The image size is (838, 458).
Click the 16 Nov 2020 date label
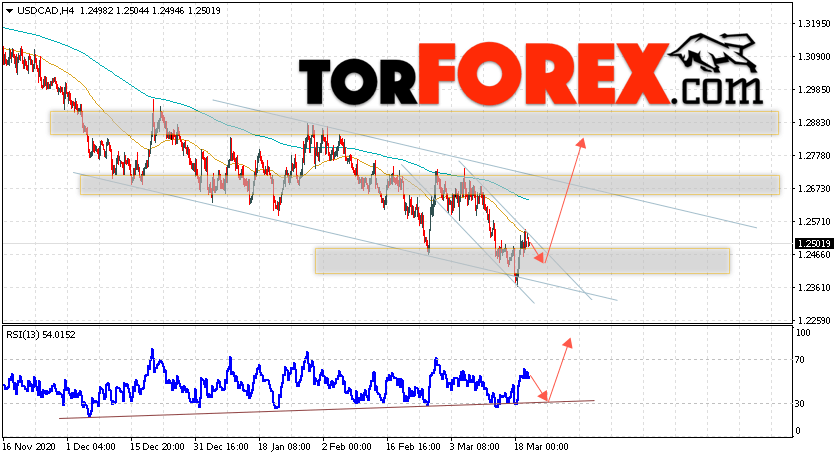coord(29,447)
